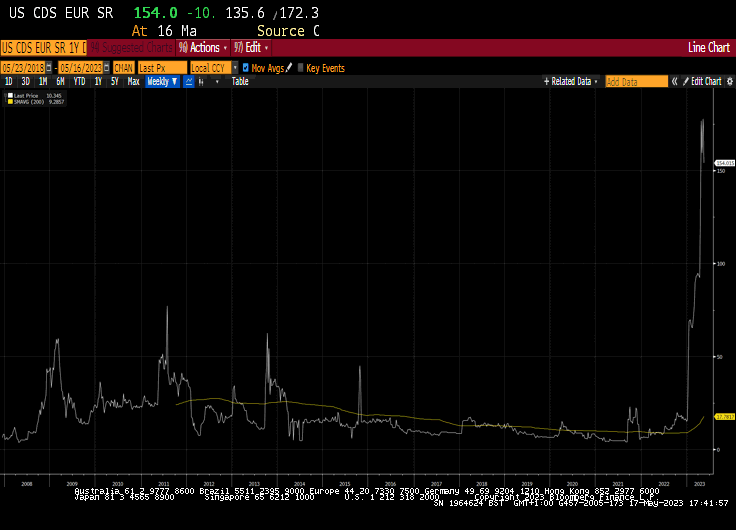Click the Key Events label
The height and width of the screenshot is (530, 736).
325,68
